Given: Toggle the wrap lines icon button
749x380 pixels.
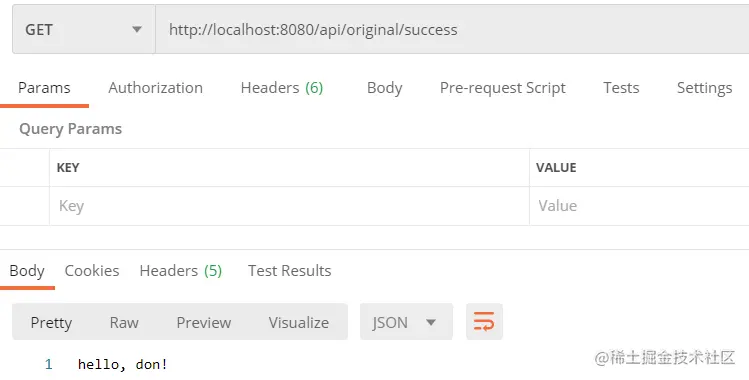Looking at the screenshot, I should point(484,322).
